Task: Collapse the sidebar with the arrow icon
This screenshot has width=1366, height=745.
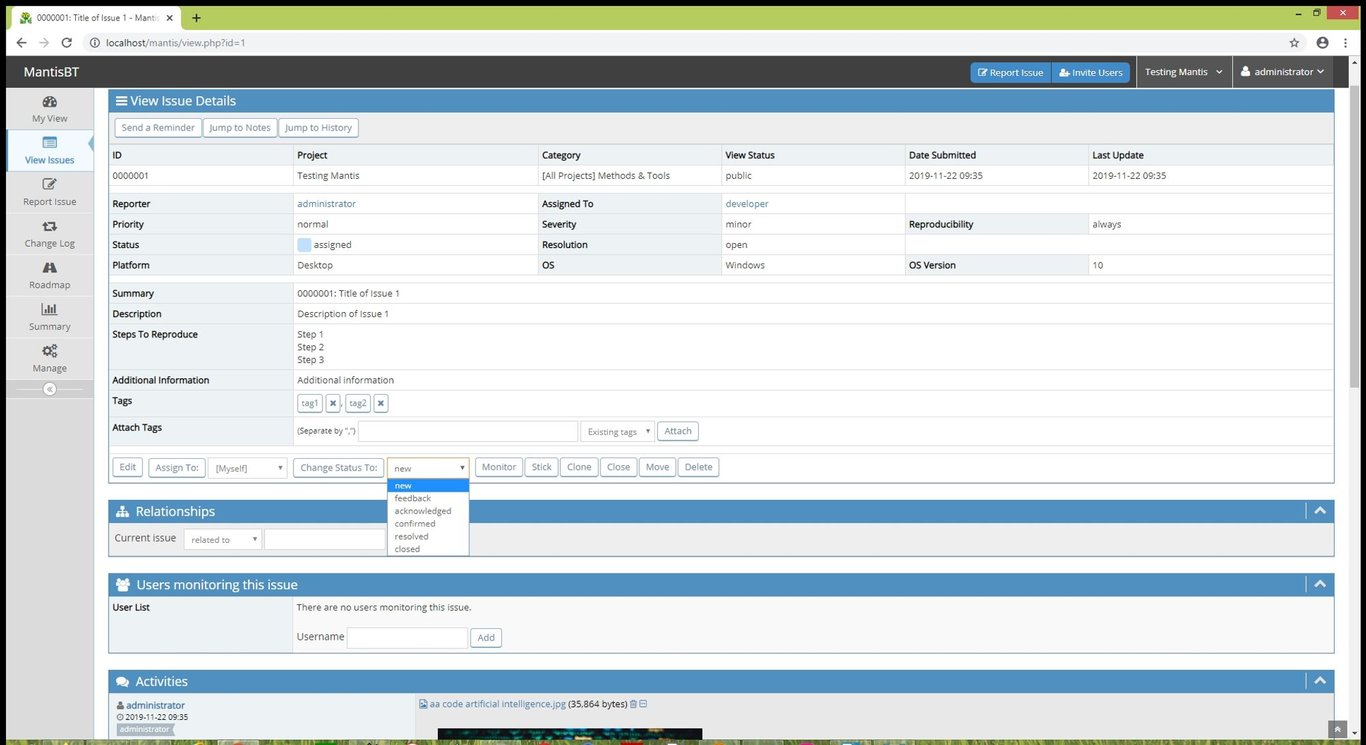Action: coord(48,388)
